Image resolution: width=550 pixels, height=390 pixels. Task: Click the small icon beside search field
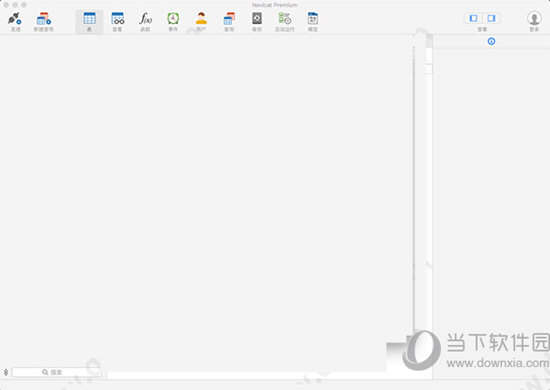6,372
